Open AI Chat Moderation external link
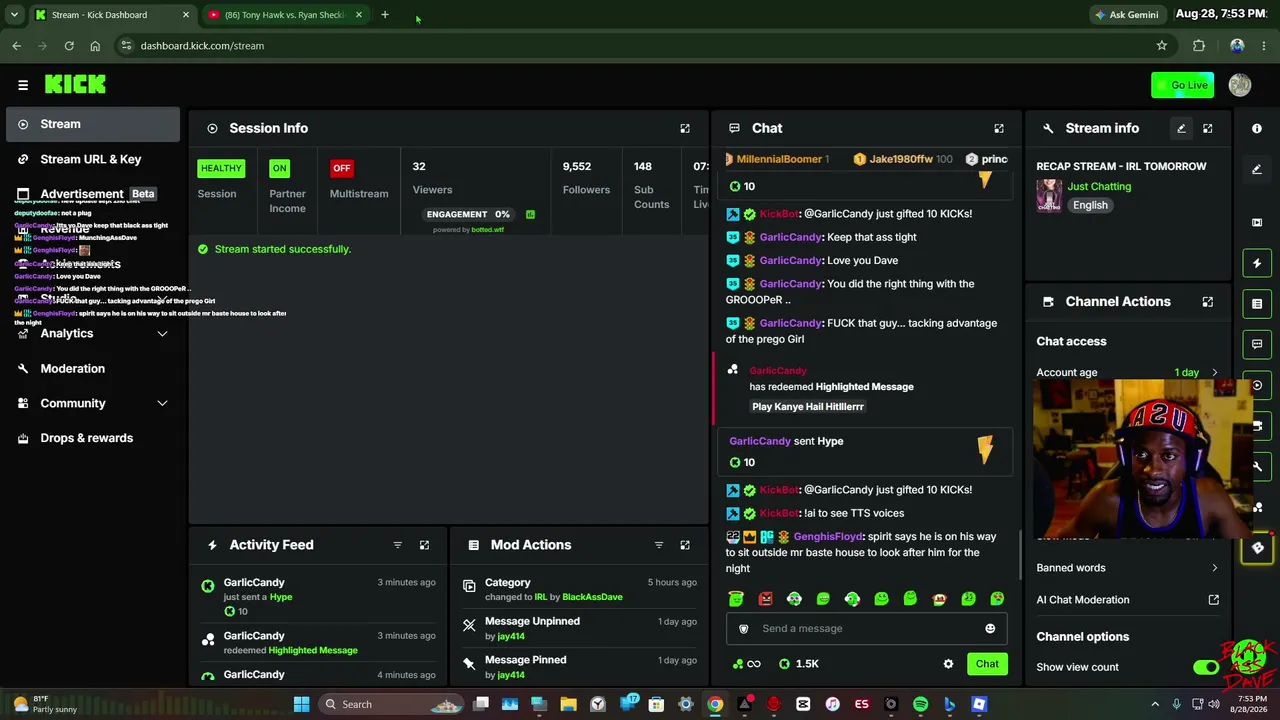This screenshot has width=1280, height=720. pos(1214,600)
